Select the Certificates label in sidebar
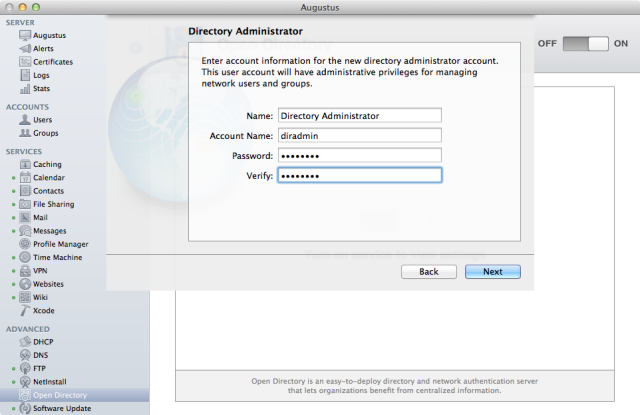 [53, 62]
